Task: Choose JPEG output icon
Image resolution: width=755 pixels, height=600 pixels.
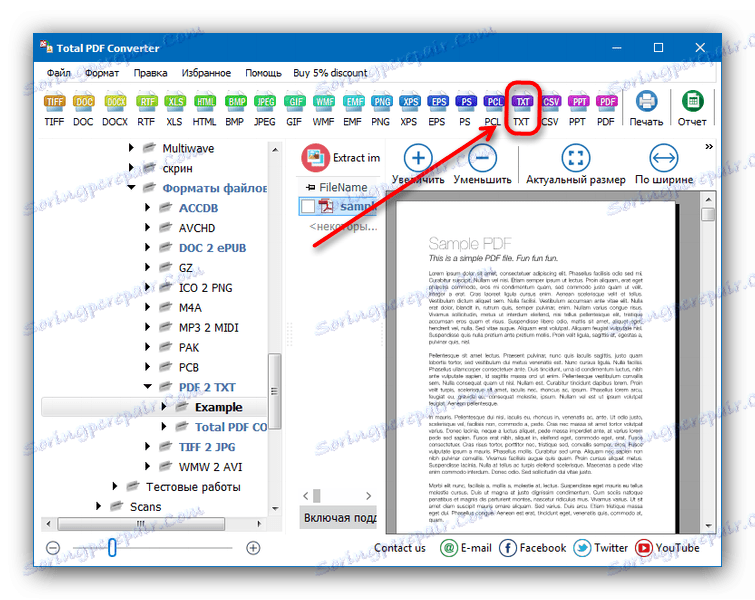Action: (265, 109)
